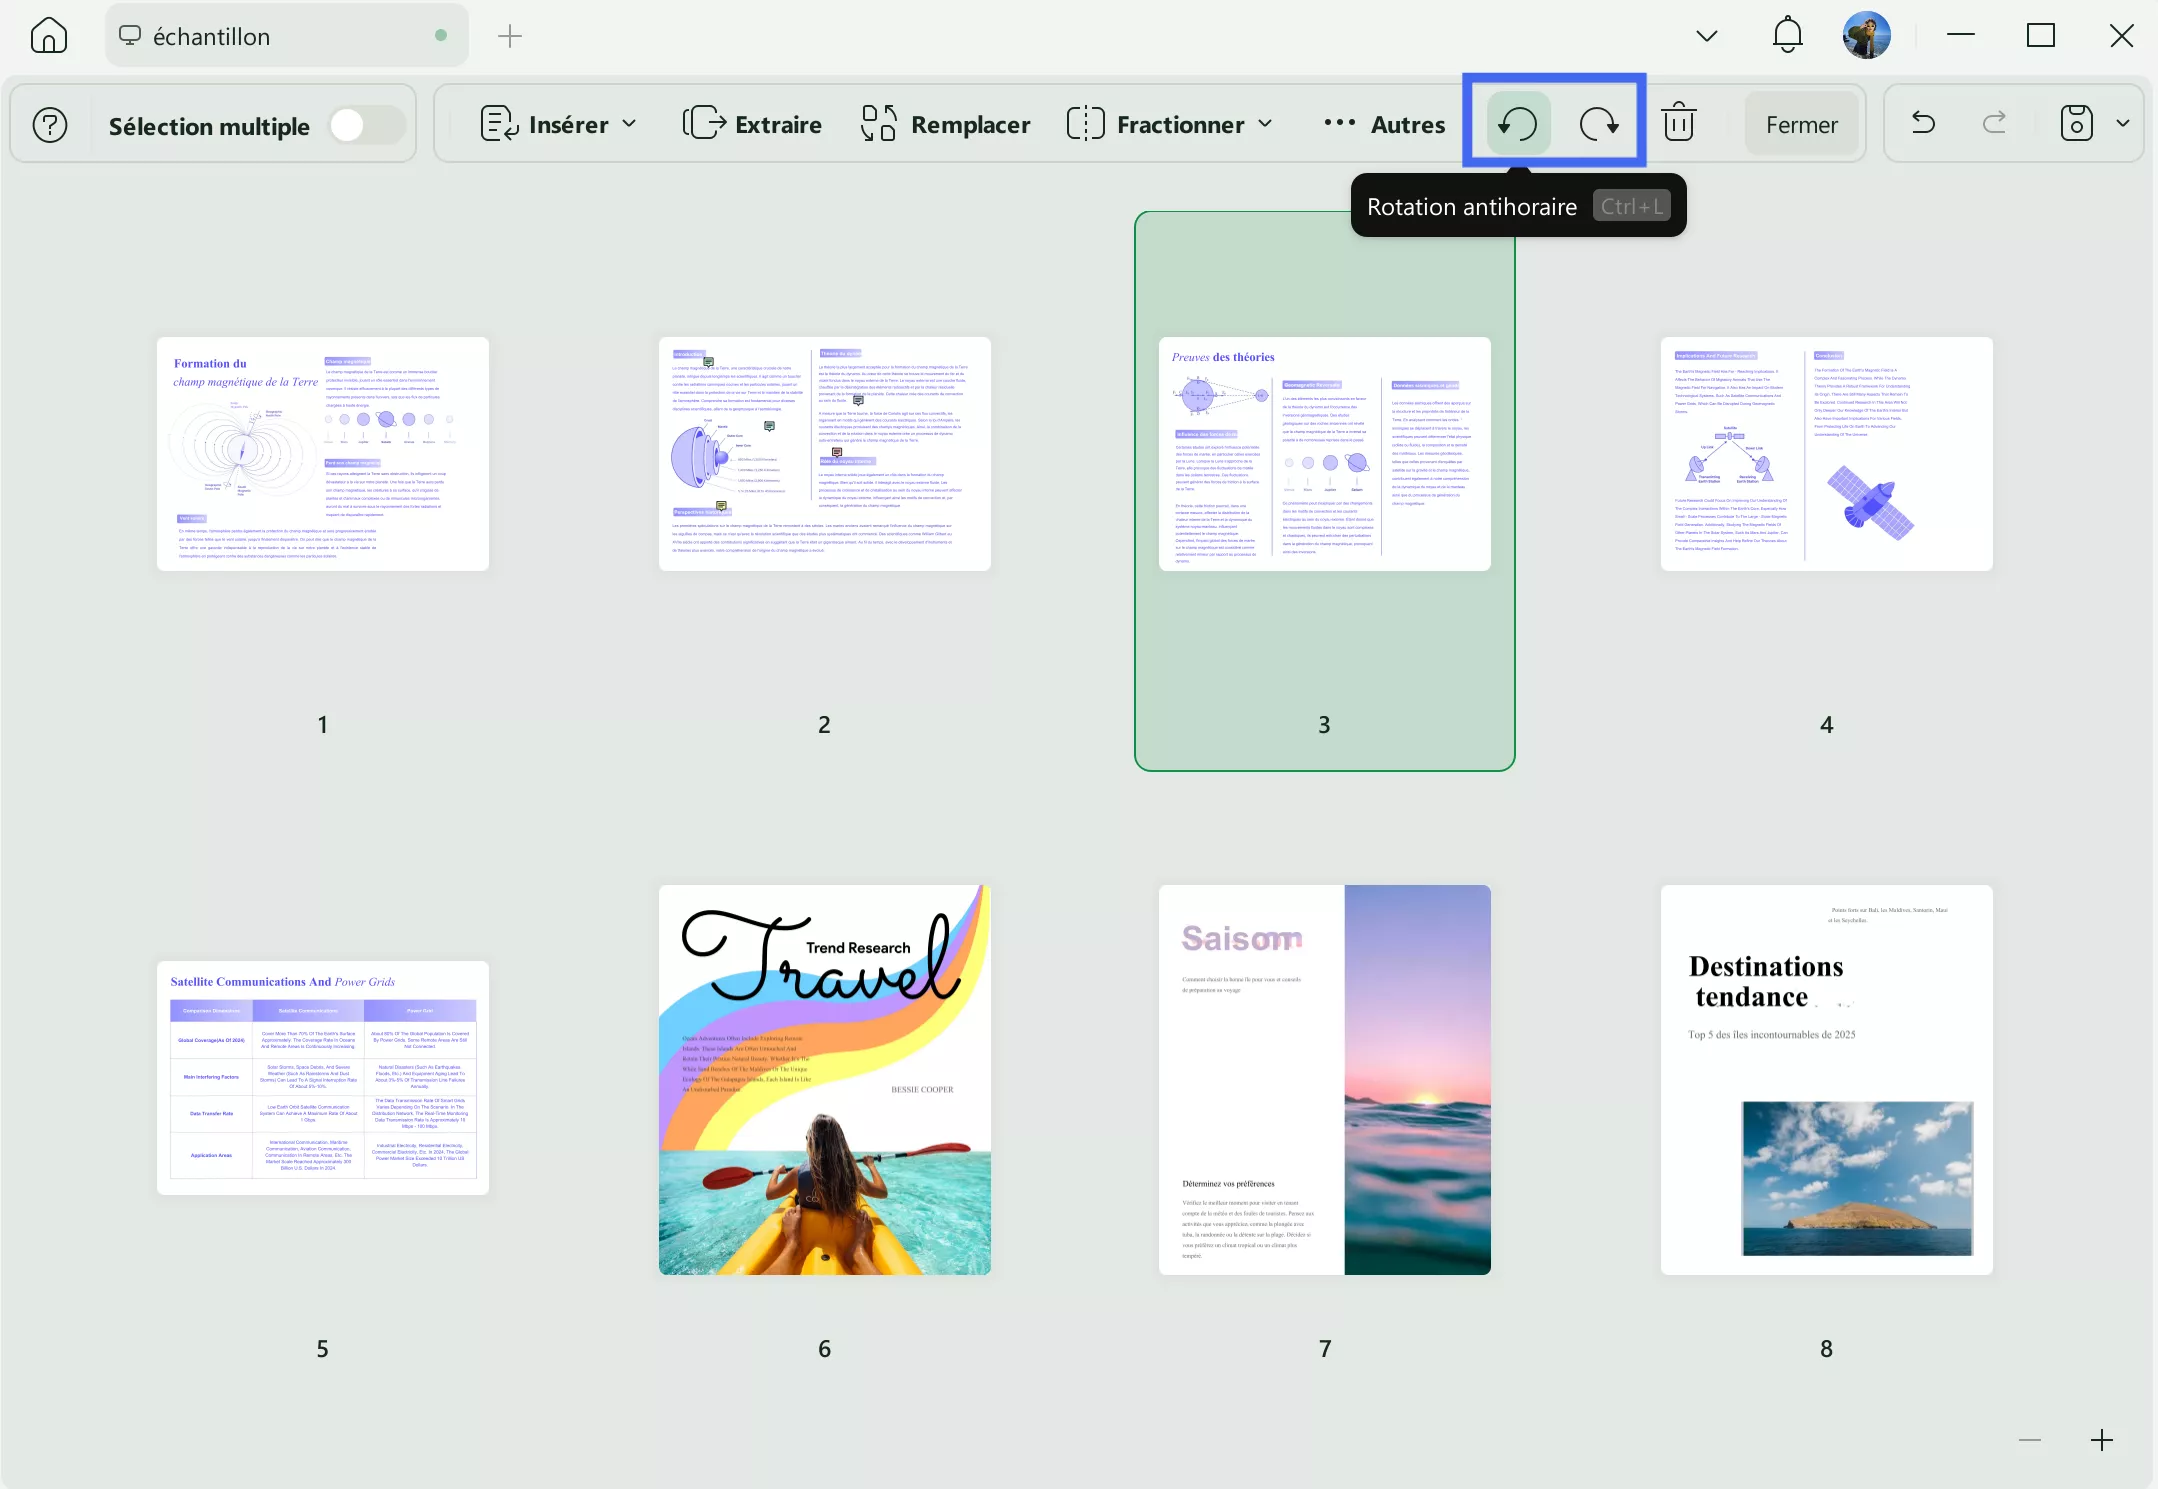Open save options dropdown arrow
Image resolution: width=2158 pixels, height=1489 pixels.
click(x=2122, y=124)
